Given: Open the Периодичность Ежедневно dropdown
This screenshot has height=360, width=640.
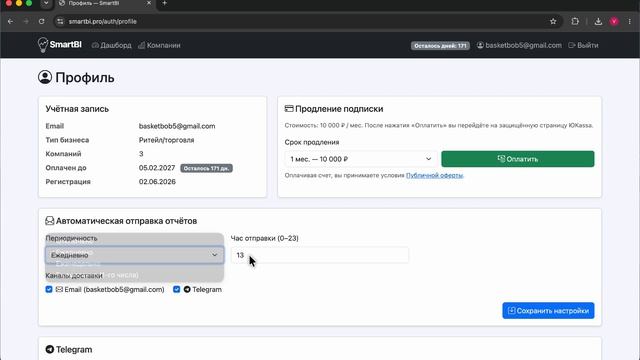Looking at the screenshot, I should (134, 255).
